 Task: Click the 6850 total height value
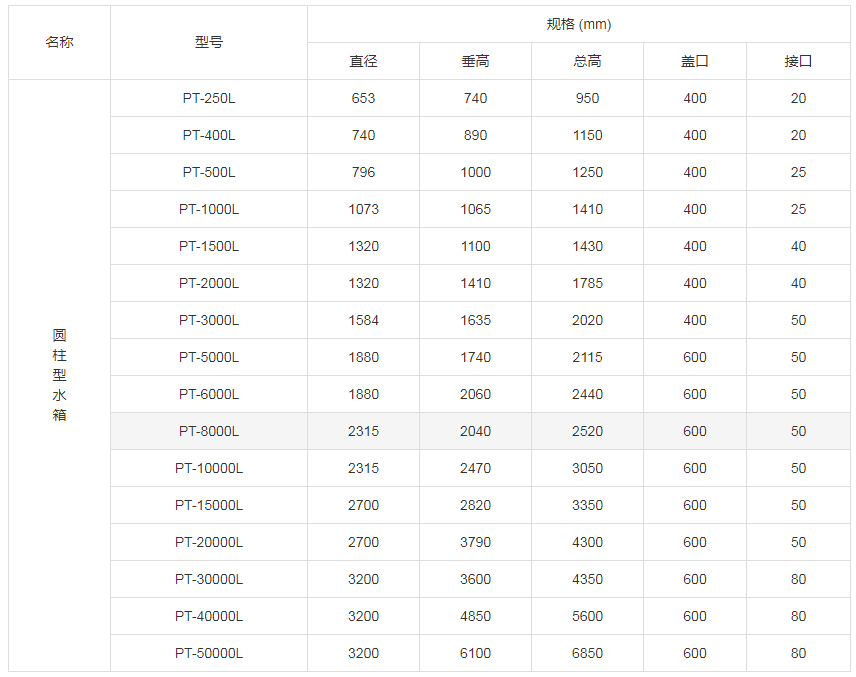[587, 653]
